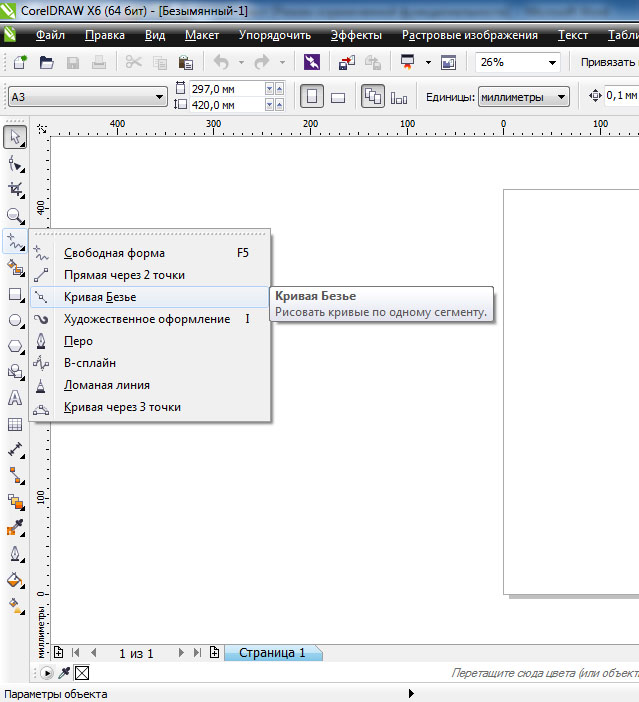Screen dimensions: 639x702
Task: Select the Basic Shapes tool
Action: 16,372
